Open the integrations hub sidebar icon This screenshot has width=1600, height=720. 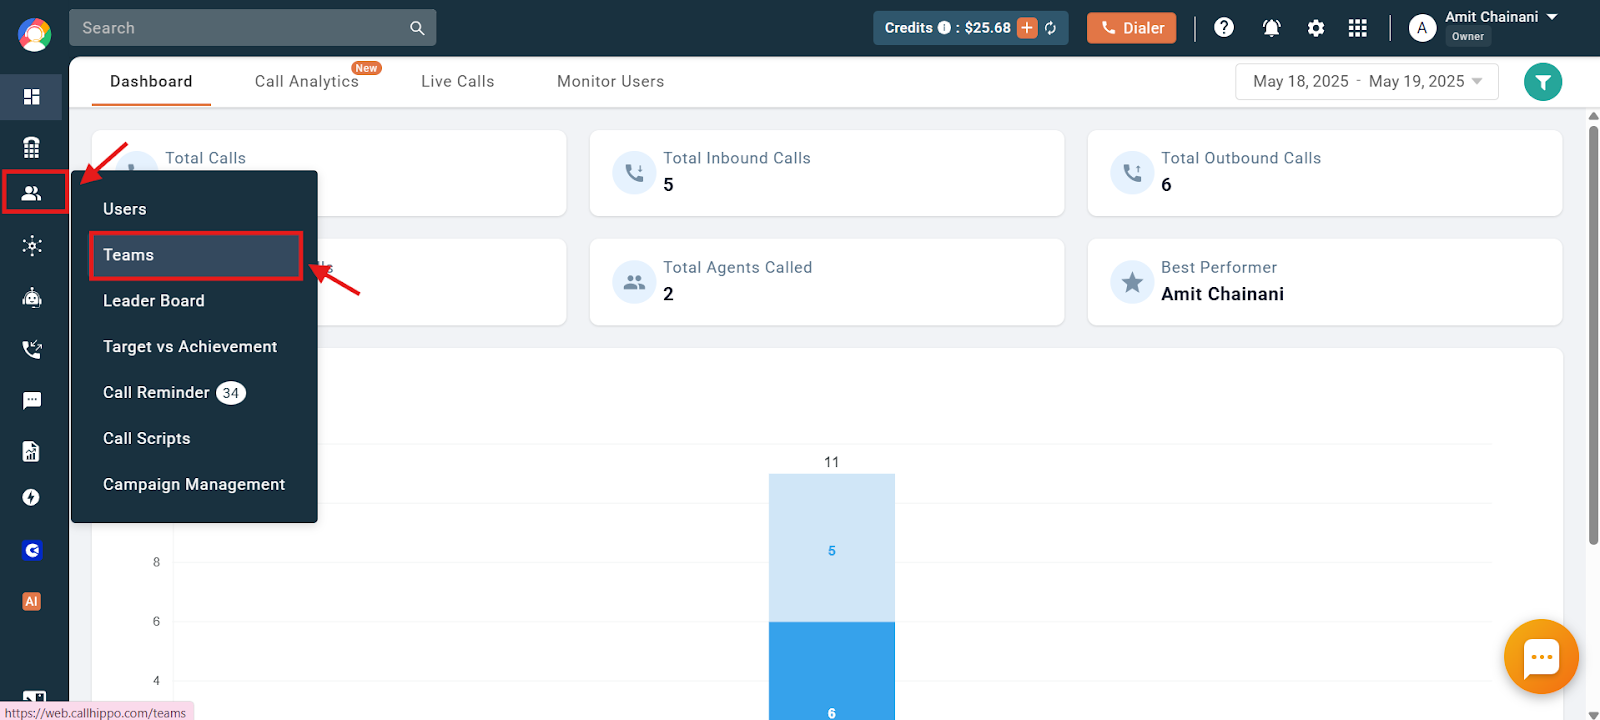tap(32, 246)
